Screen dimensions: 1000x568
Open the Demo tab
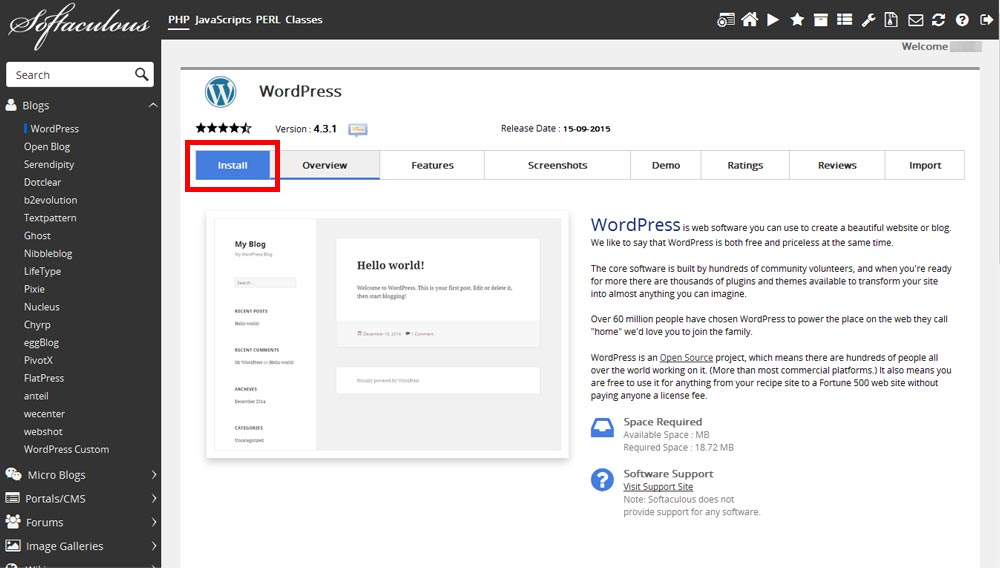pos(666,165)
